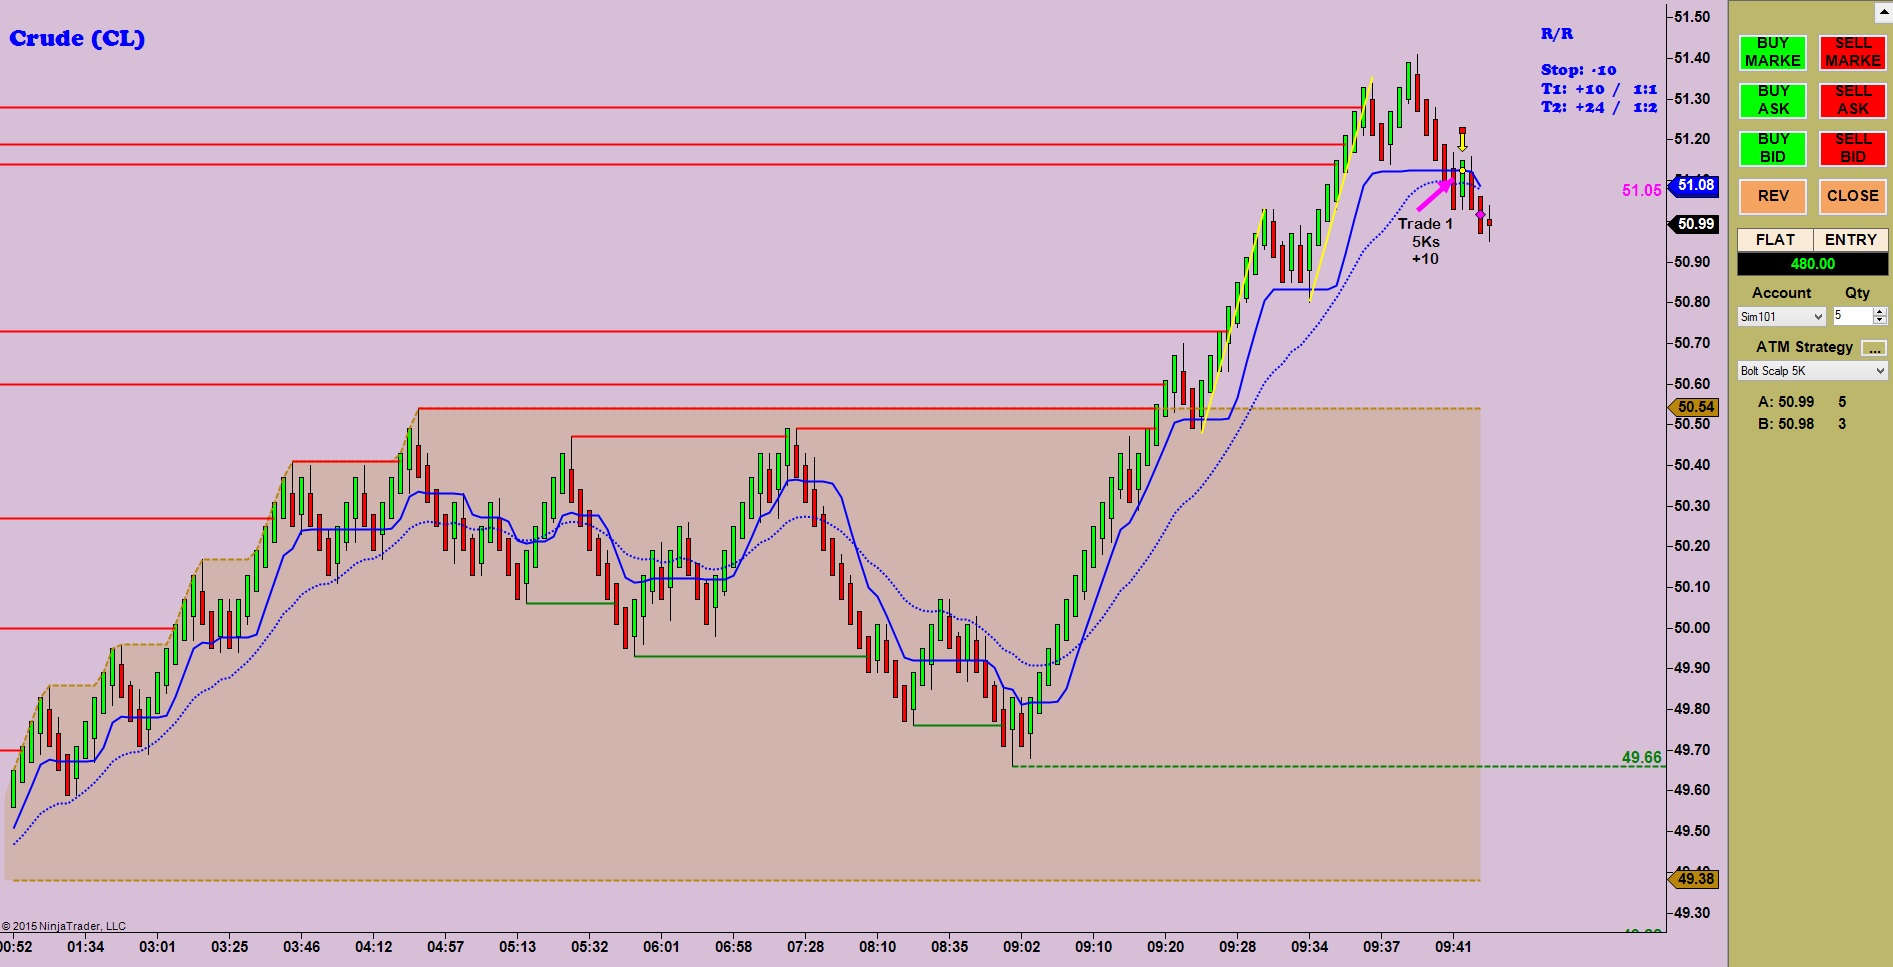1893x967 pixels.
Task: Click the ask price A: 50.99
Action: point(1786,402)
